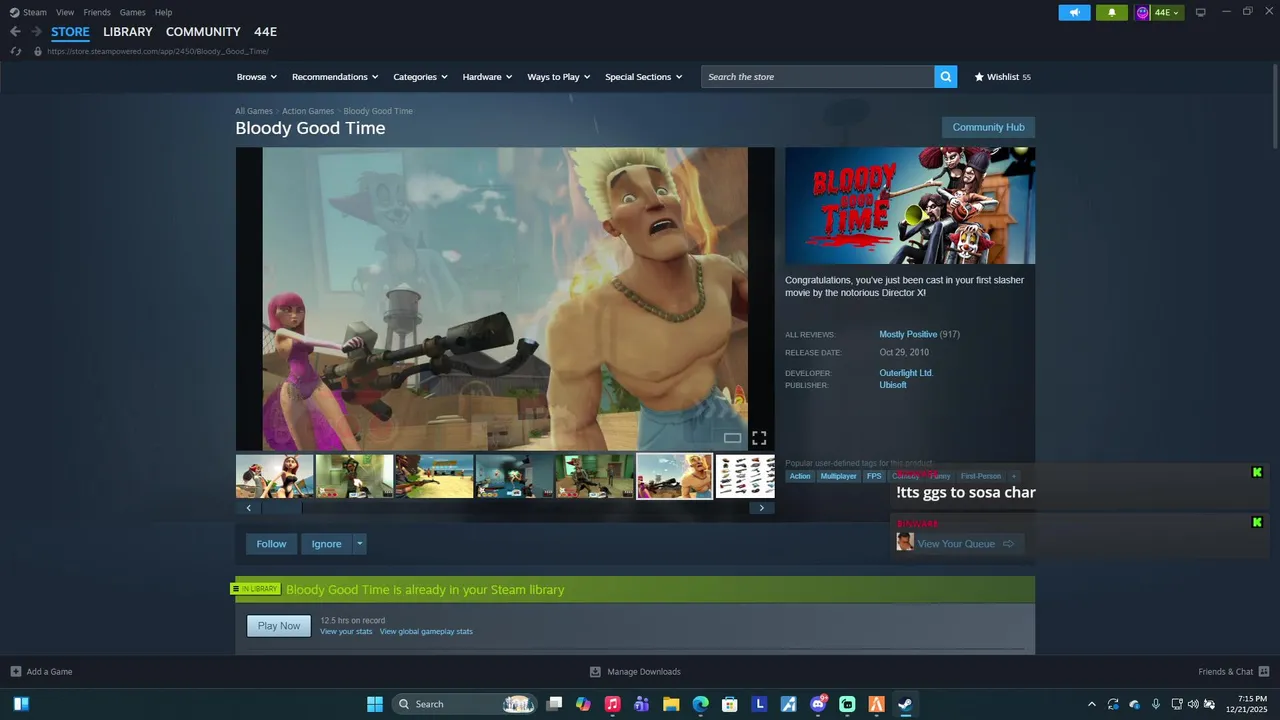Image resolution: width=1280 pixels, height=720 pixels.
Task: Open Microsoft Edge from the taskbar
Action: (701, 704)
